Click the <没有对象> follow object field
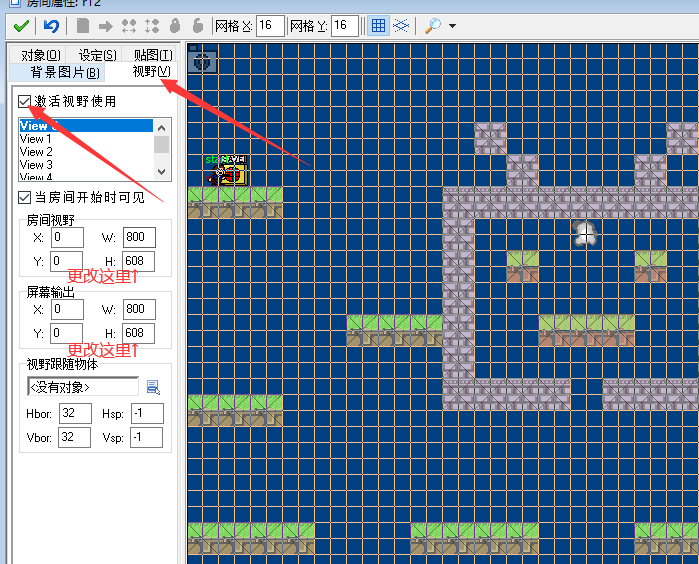 pyautogui.click(x=83, y=387)
